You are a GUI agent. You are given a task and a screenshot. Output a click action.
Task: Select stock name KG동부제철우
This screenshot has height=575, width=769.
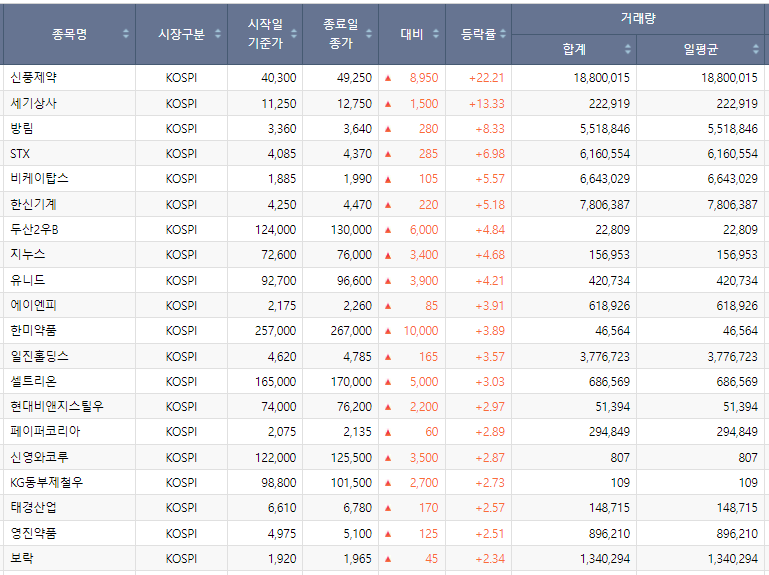[47, 483]
